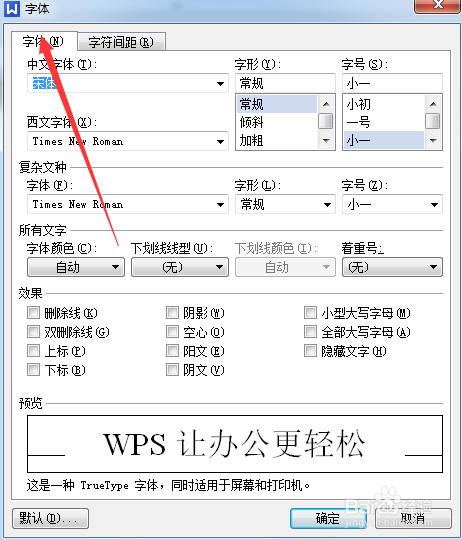Select 倾斜 in the 字形 list
This screenshot has width=462, height=540.
(x=276, y=122)
